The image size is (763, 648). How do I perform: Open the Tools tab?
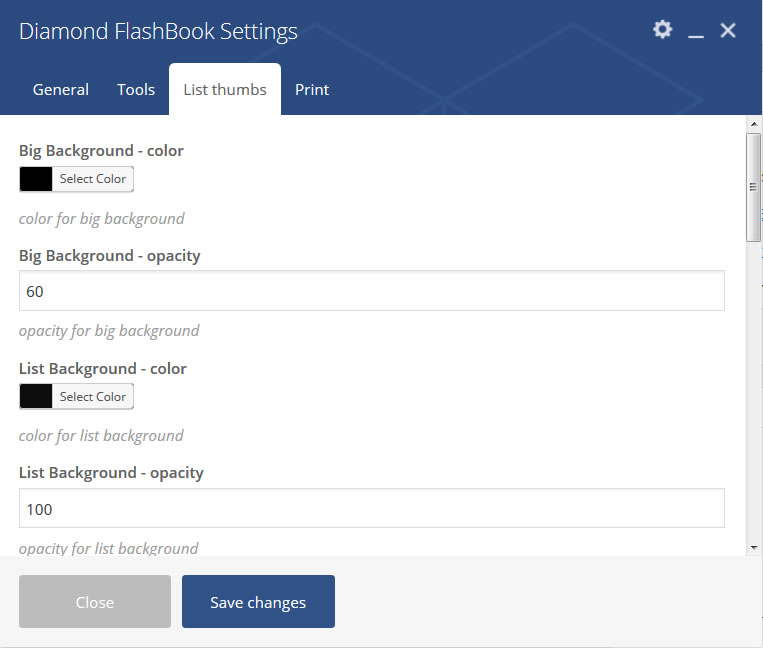click(x=136, y=90)
